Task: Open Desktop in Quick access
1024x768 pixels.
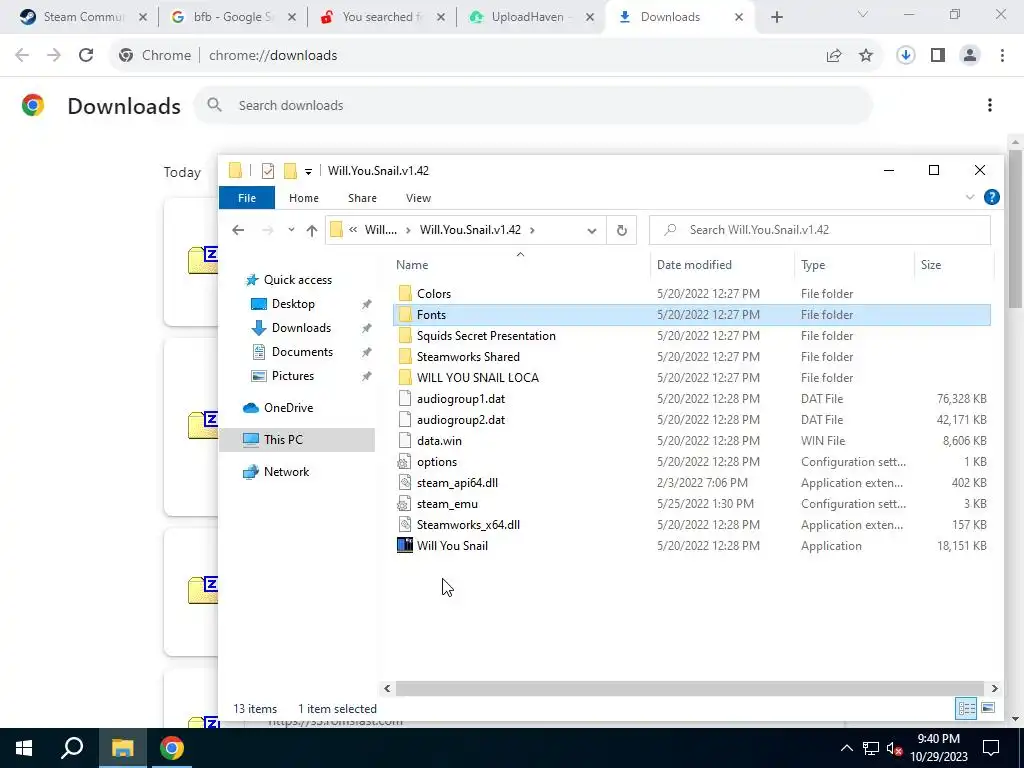Action: [293, 304]
